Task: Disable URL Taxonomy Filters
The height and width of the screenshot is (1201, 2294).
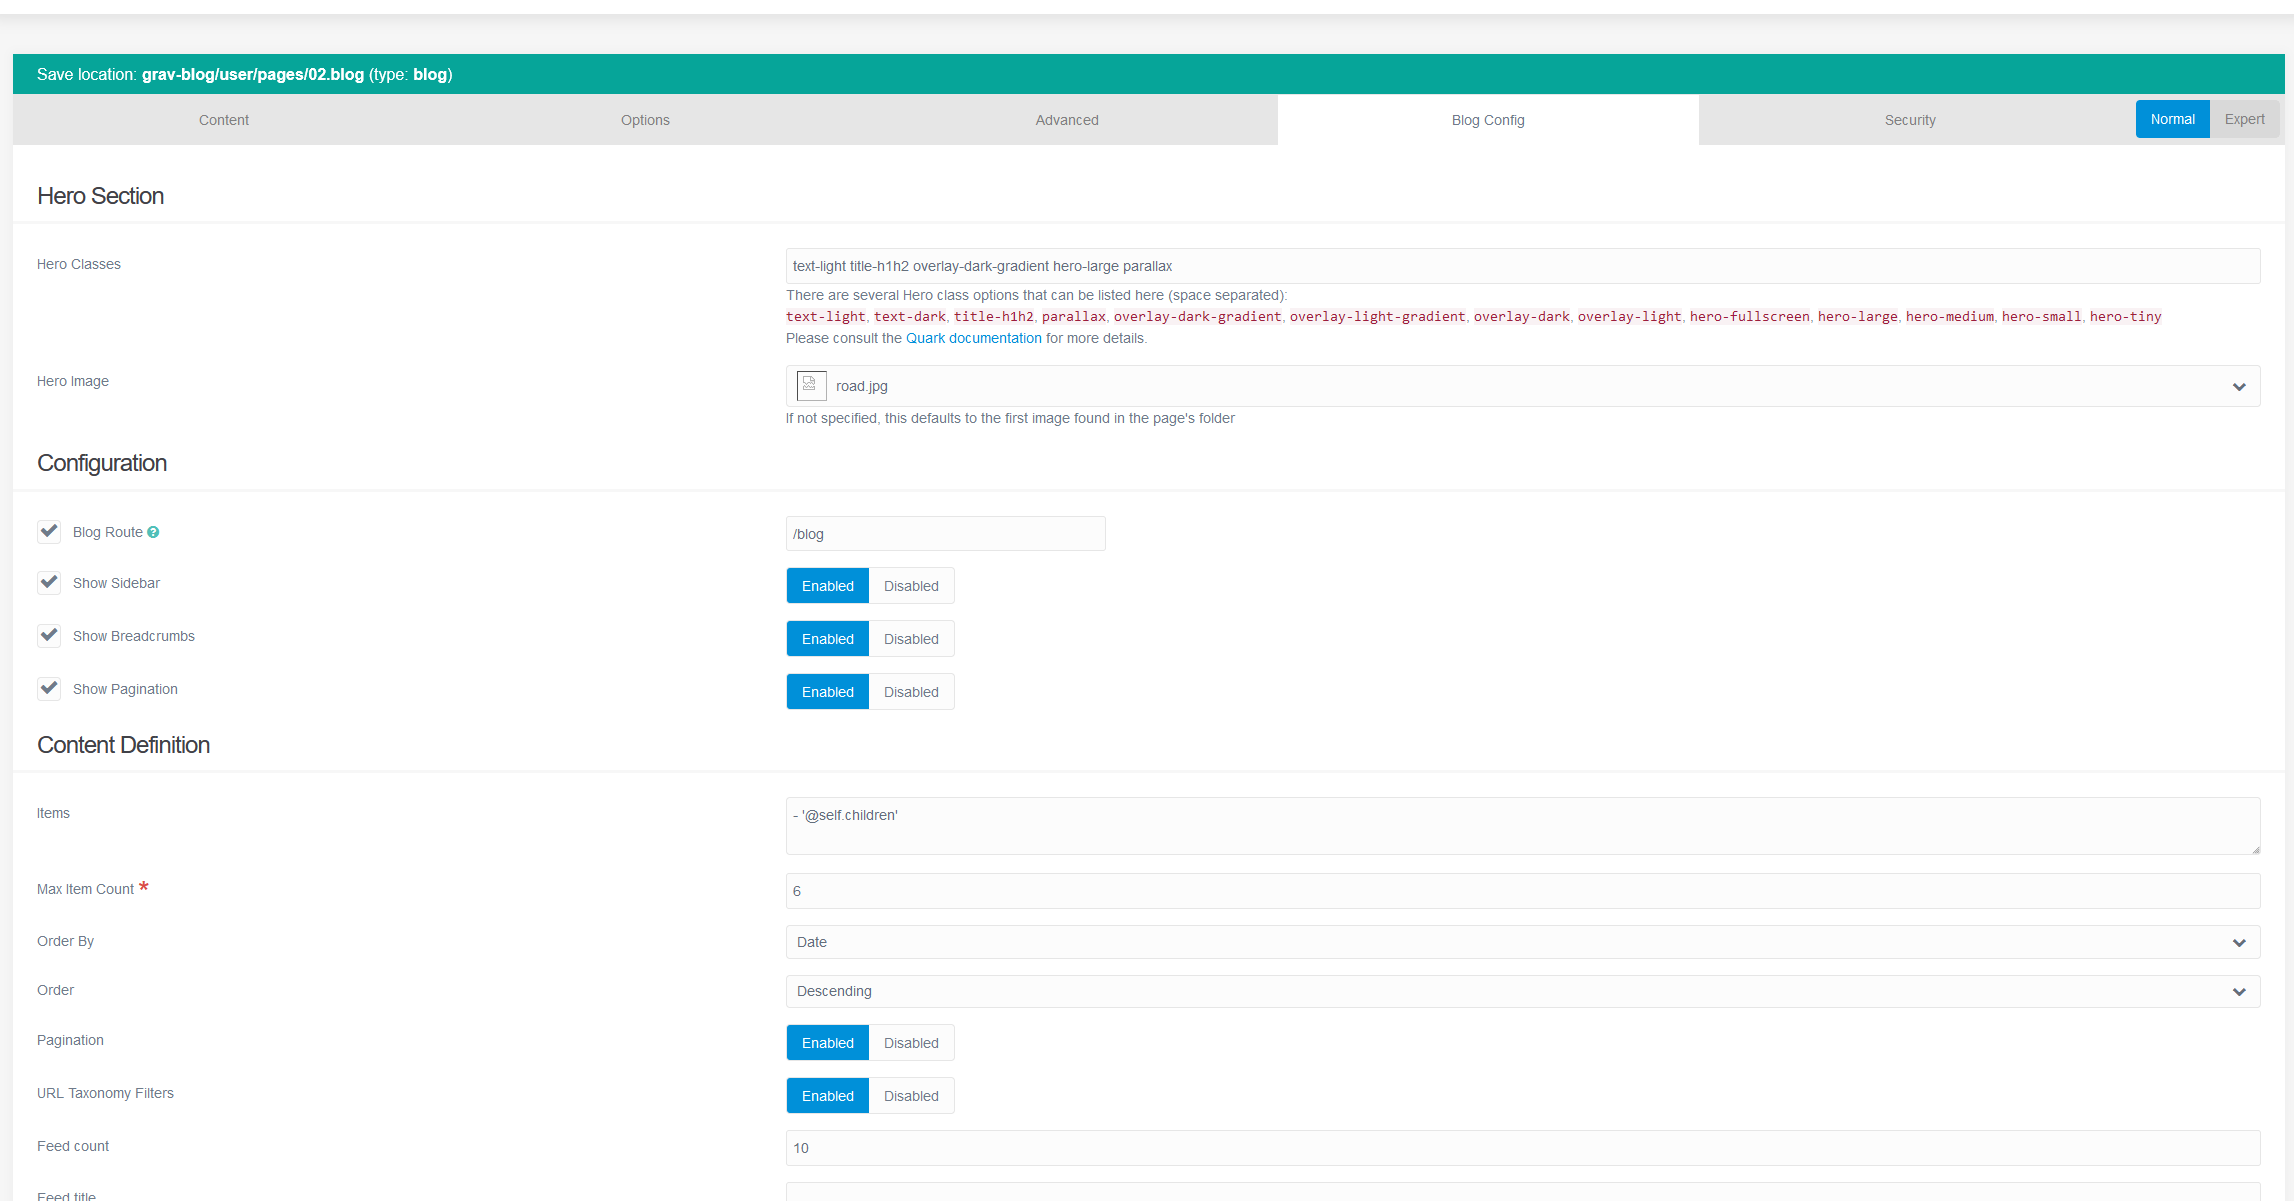Action: tap(911, 1096)
